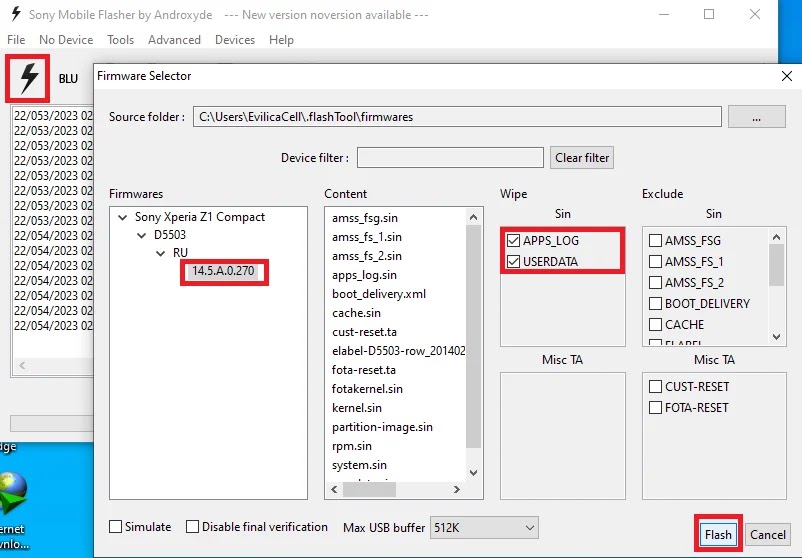Screen dimensions: 802x558
Task: Tick the CUST-RESET Misc TA checkbox
Action: 656,387
